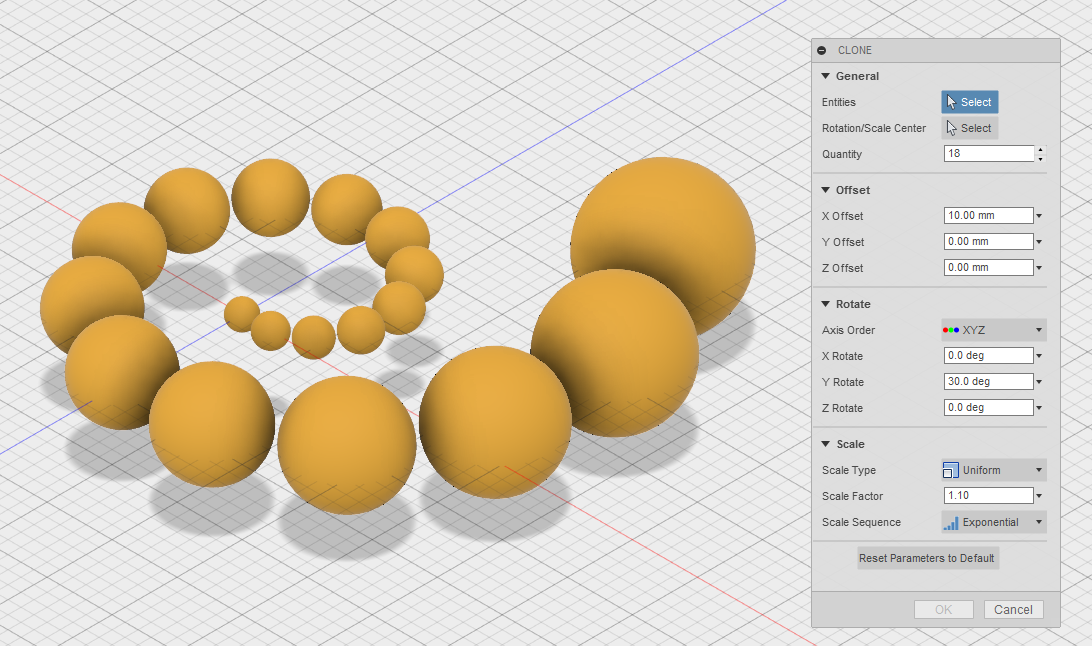The width and height of the screenshot is (1092, 646).
Task: Collapse the General section
Action: [825, 76]
